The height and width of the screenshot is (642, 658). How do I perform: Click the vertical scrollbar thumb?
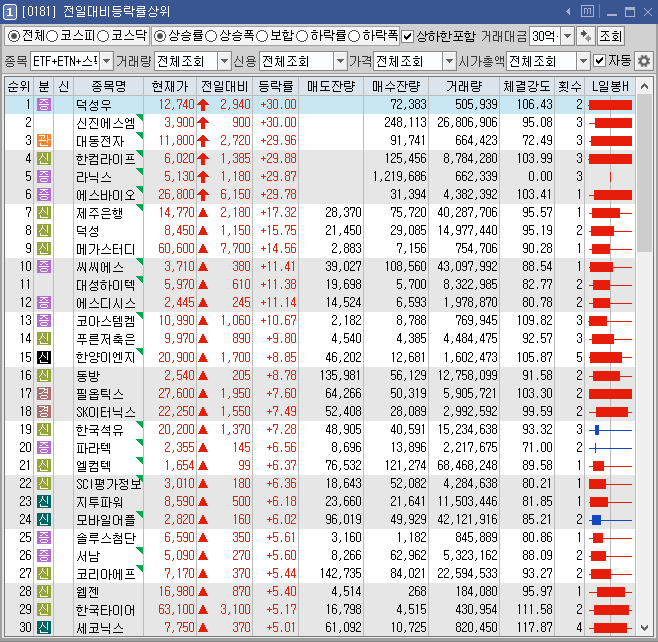644,174
